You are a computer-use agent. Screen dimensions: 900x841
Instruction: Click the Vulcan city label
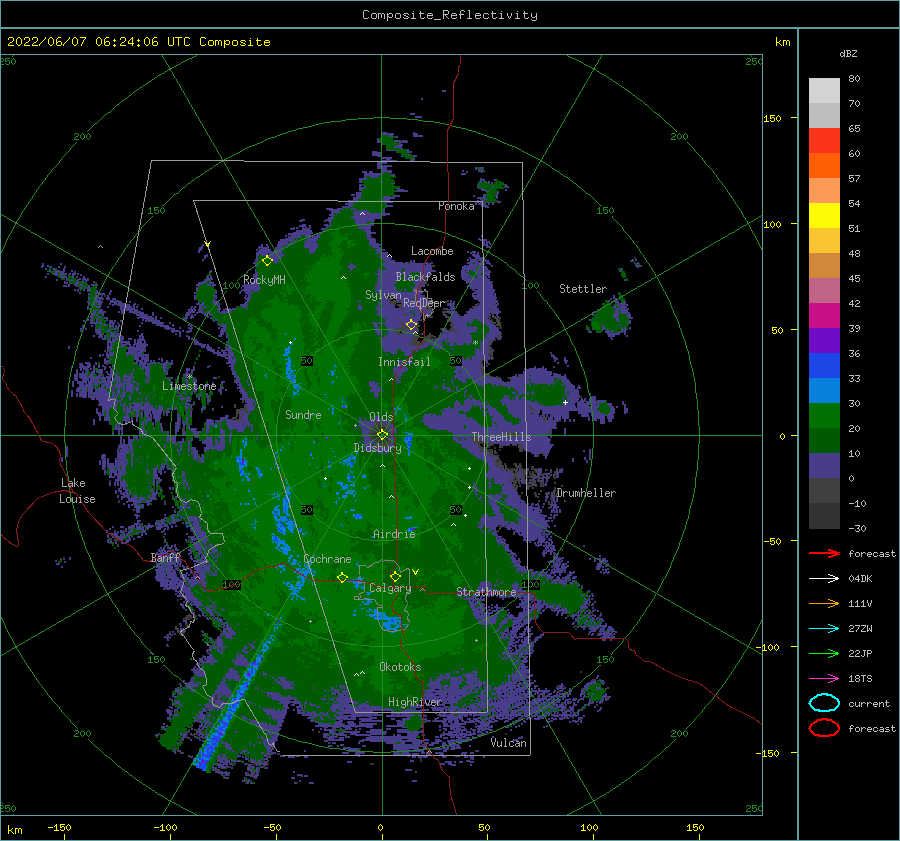point(508,743)
